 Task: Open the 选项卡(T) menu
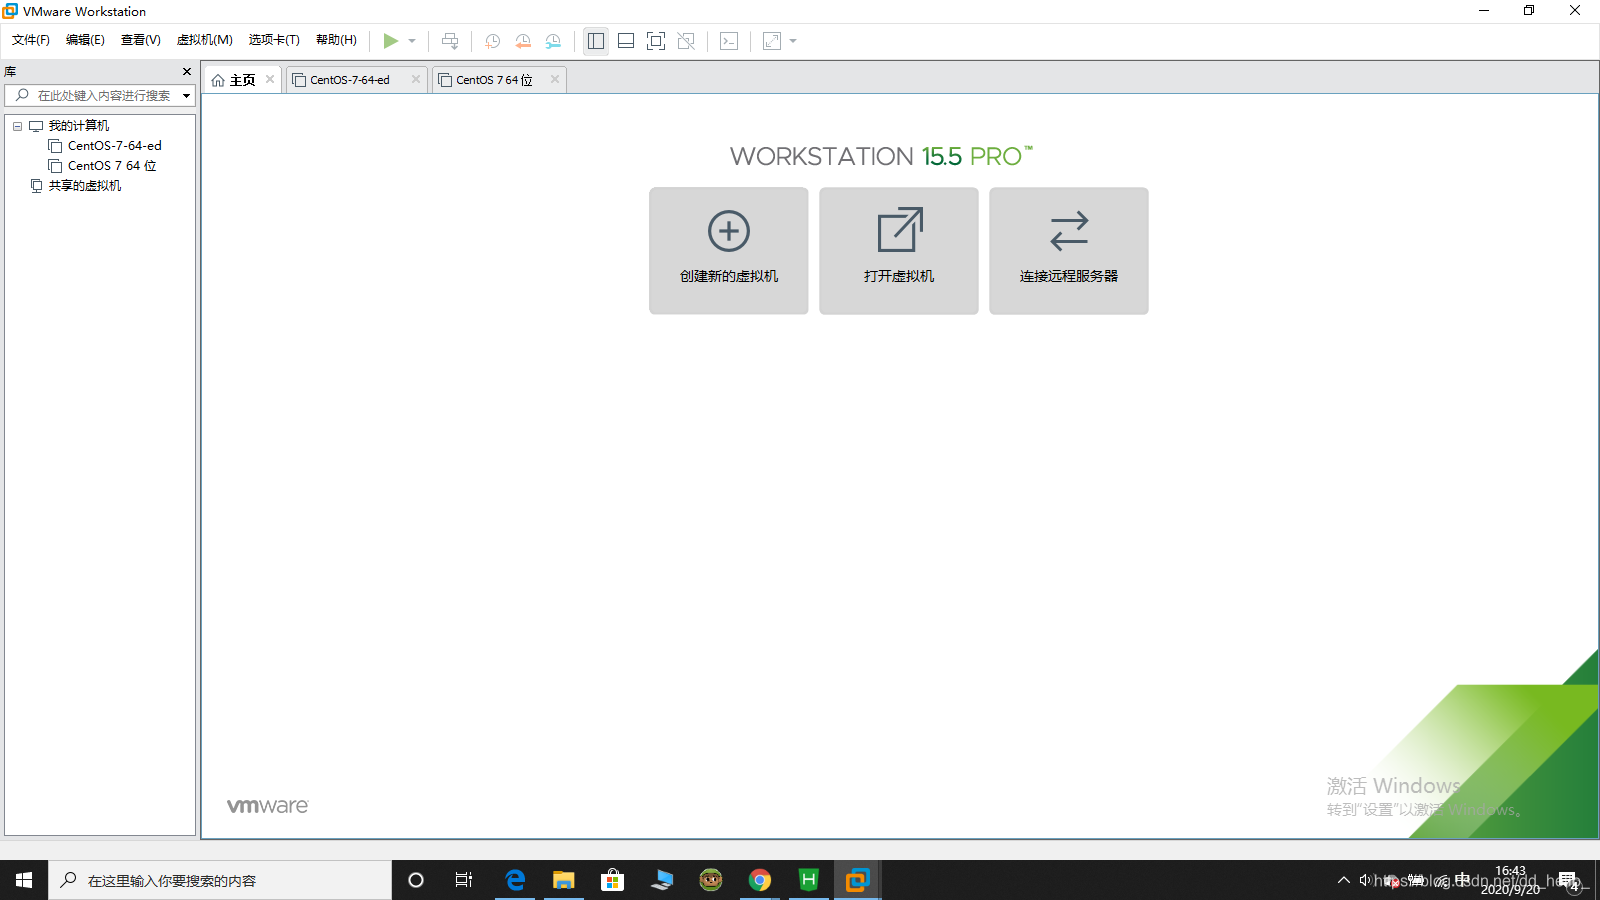click(x=274, y=40)
